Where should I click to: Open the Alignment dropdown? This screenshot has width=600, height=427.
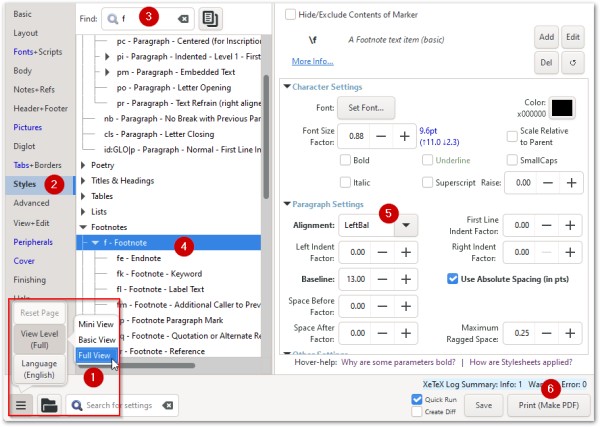pos(406,225)
